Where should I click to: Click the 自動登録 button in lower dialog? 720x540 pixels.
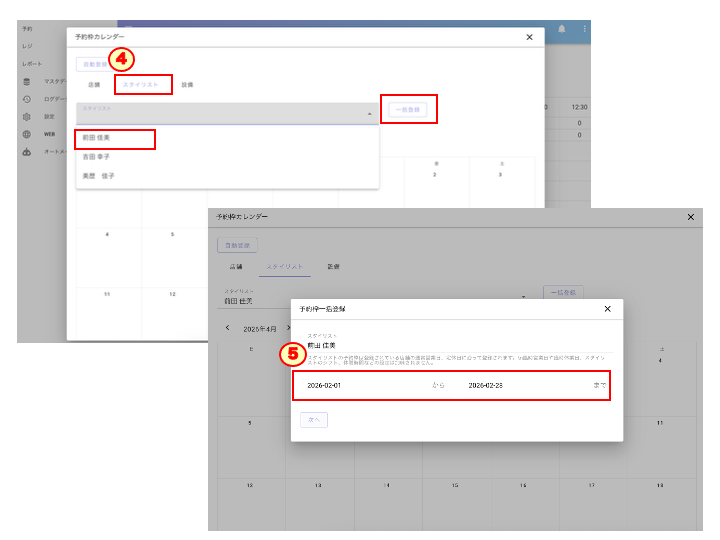click(238, 244)
